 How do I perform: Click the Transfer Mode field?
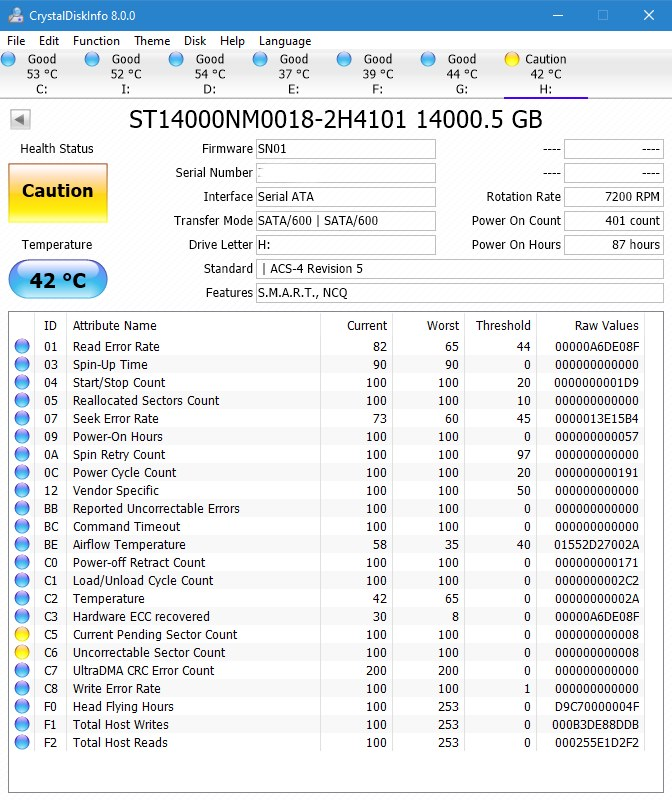[x=345, y=221]
